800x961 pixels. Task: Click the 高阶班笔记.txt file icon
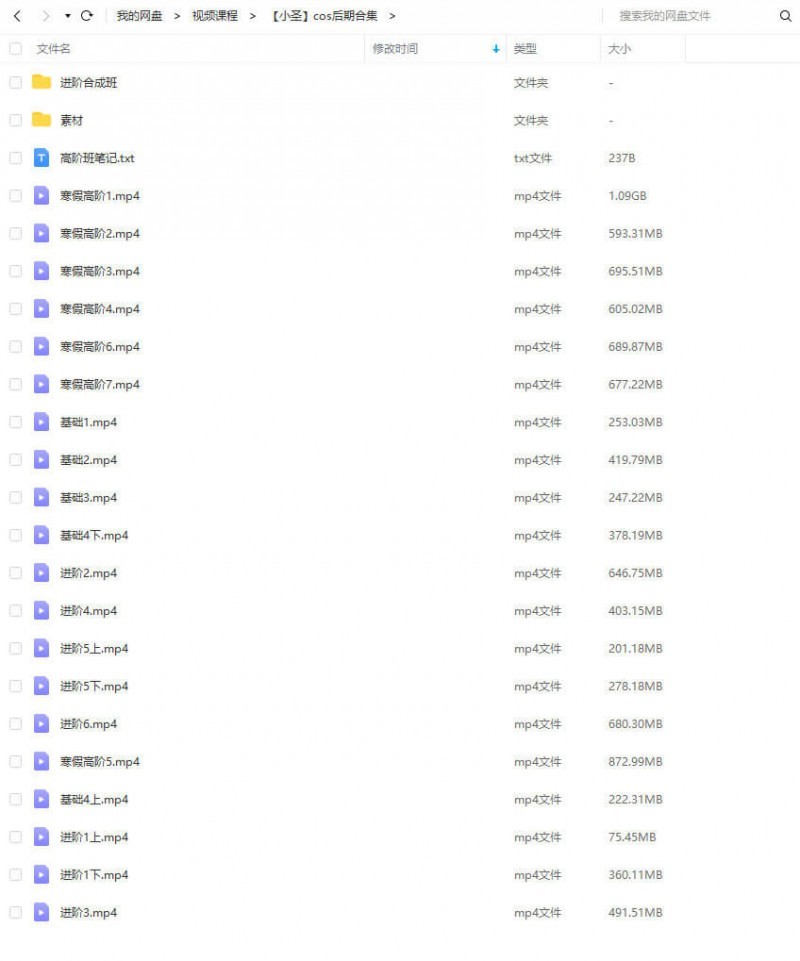point(41,158)
